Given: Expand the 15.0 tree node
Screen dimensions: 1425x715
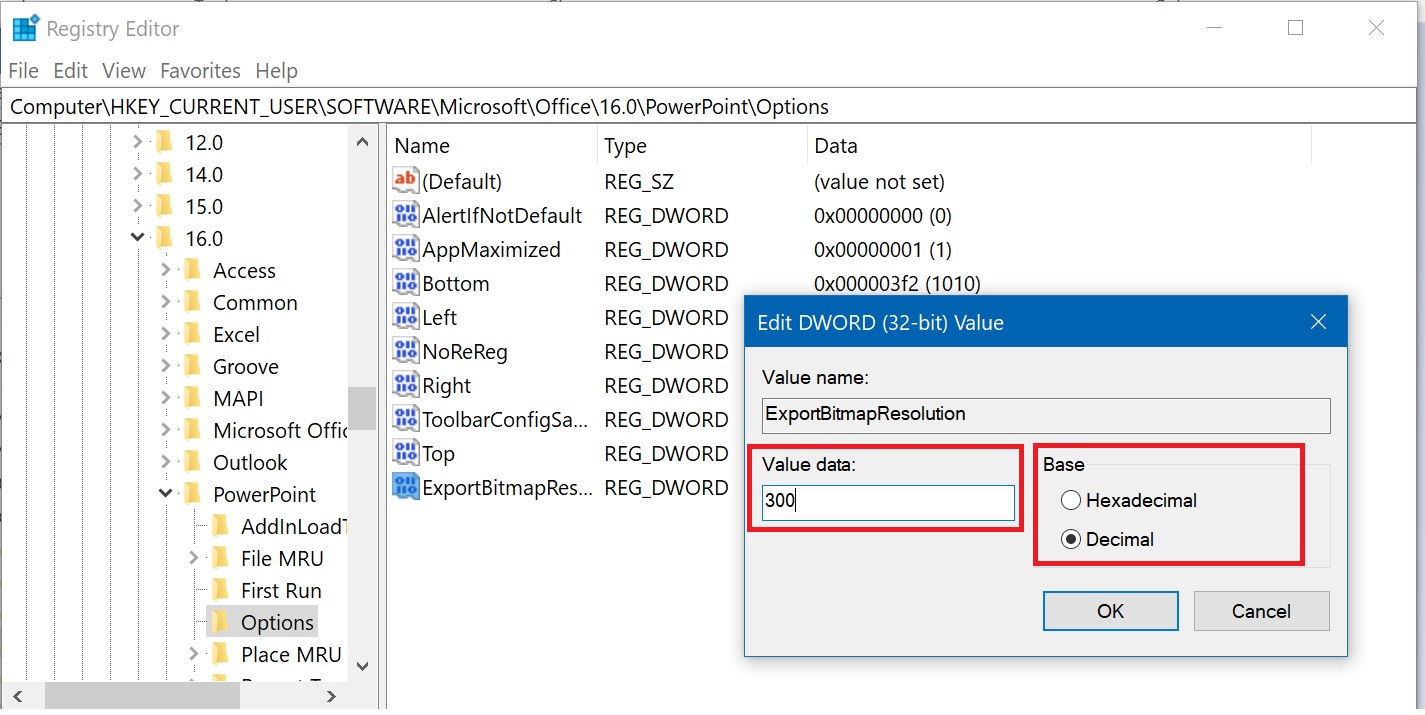Looking at the screenshot, I should 138,207.
